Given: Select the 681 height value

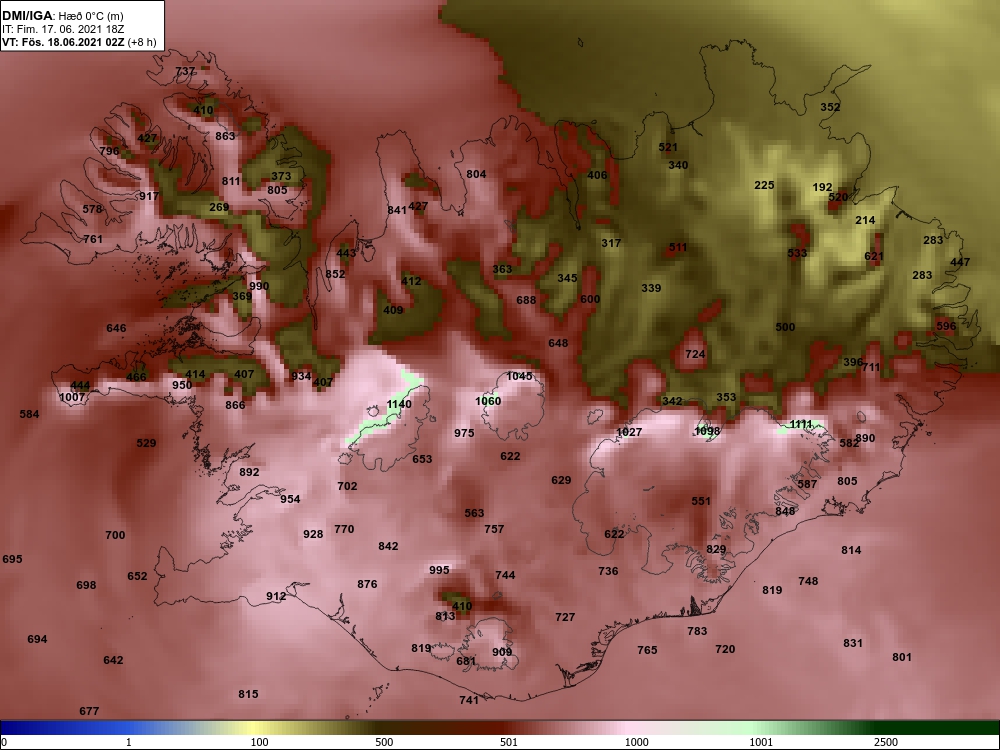Looking at the screenshot, I should (x=466, y=661).
